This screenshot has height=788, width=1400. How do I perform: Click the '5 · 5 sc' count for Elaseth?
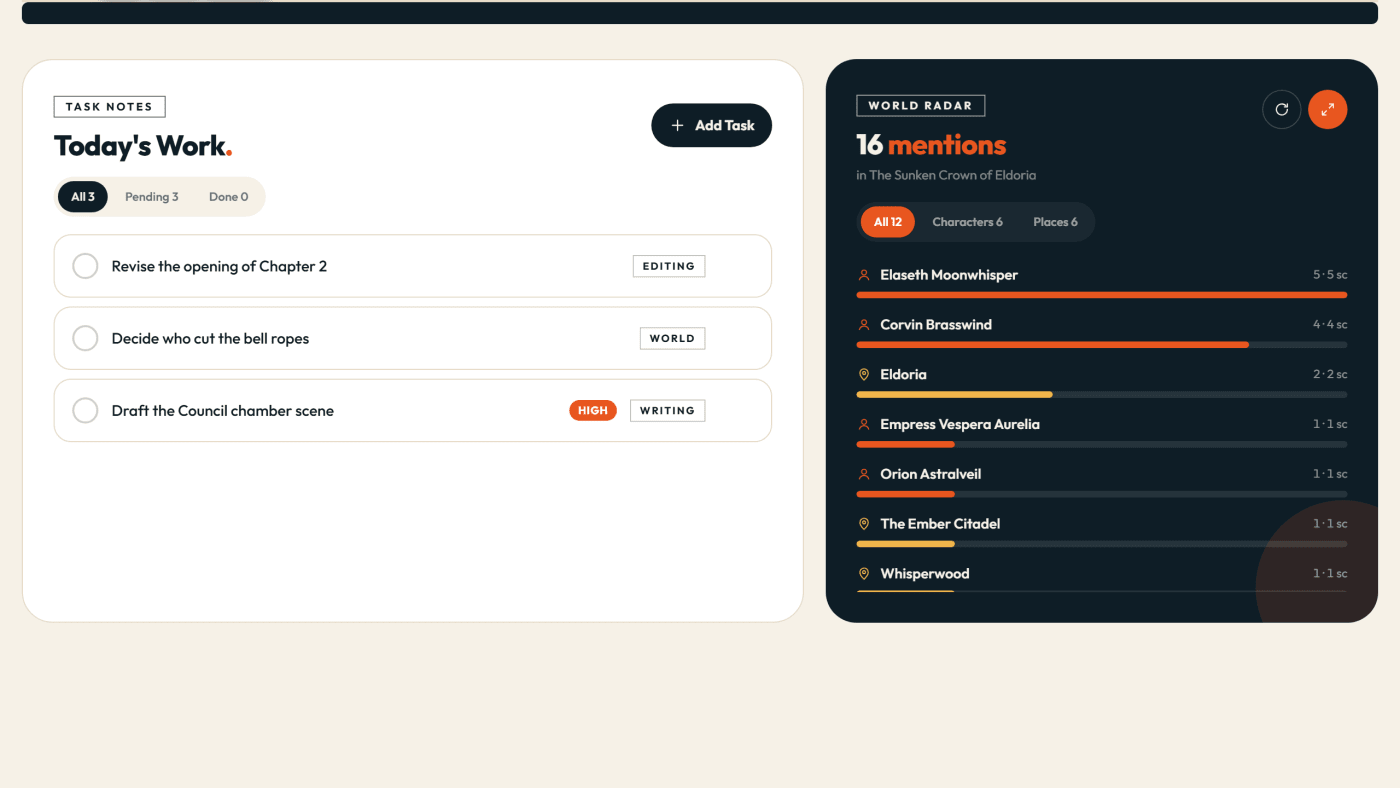1330,275
